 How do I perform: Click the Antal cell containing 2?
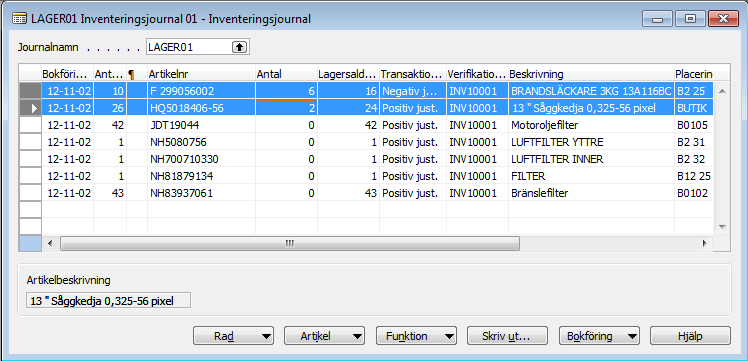pyautogui.click(x=286, y=108)
